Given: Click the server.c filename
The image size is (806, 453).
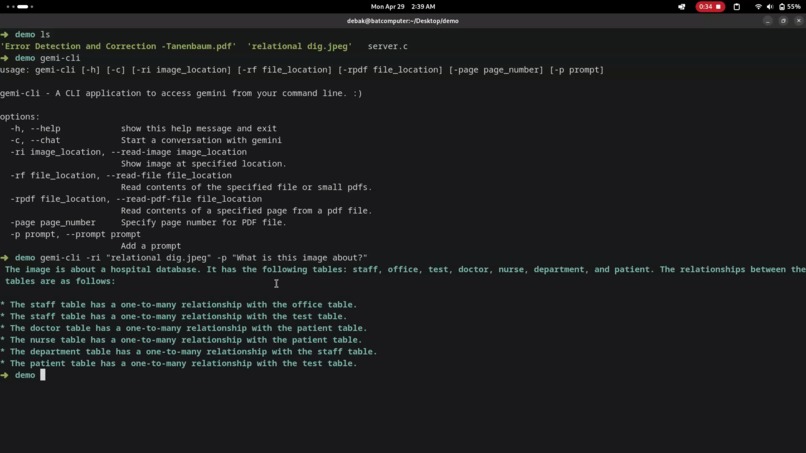Looking at the screenshot, I should pos(388,46).
